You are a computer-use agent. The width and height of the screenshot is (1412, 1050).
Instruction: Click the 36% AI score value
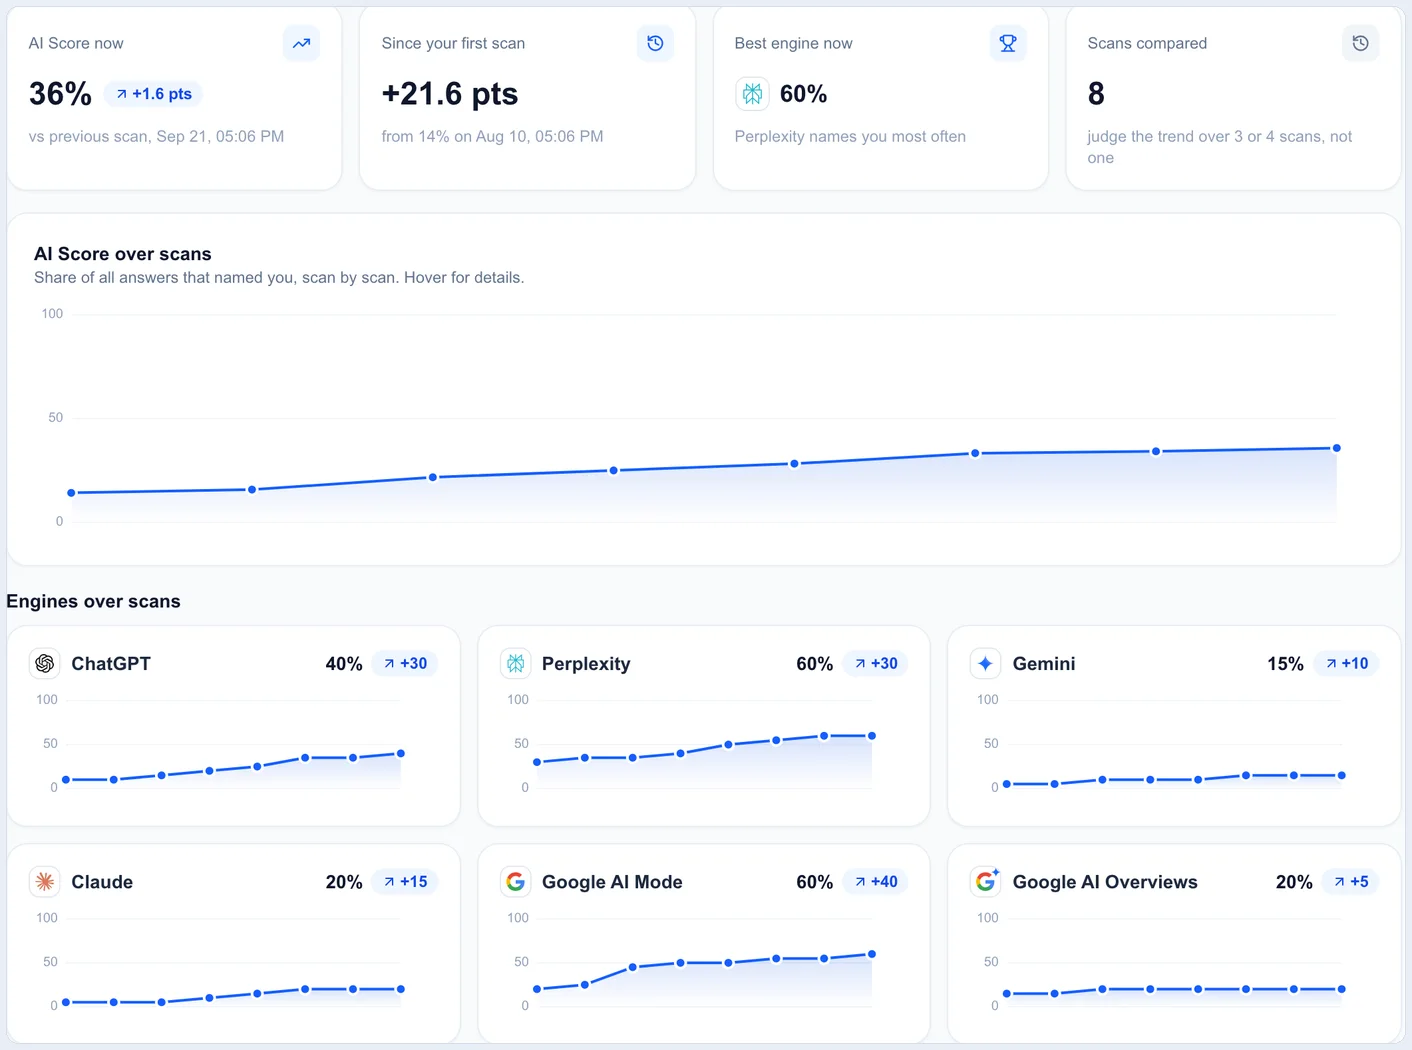coord(60,94)
